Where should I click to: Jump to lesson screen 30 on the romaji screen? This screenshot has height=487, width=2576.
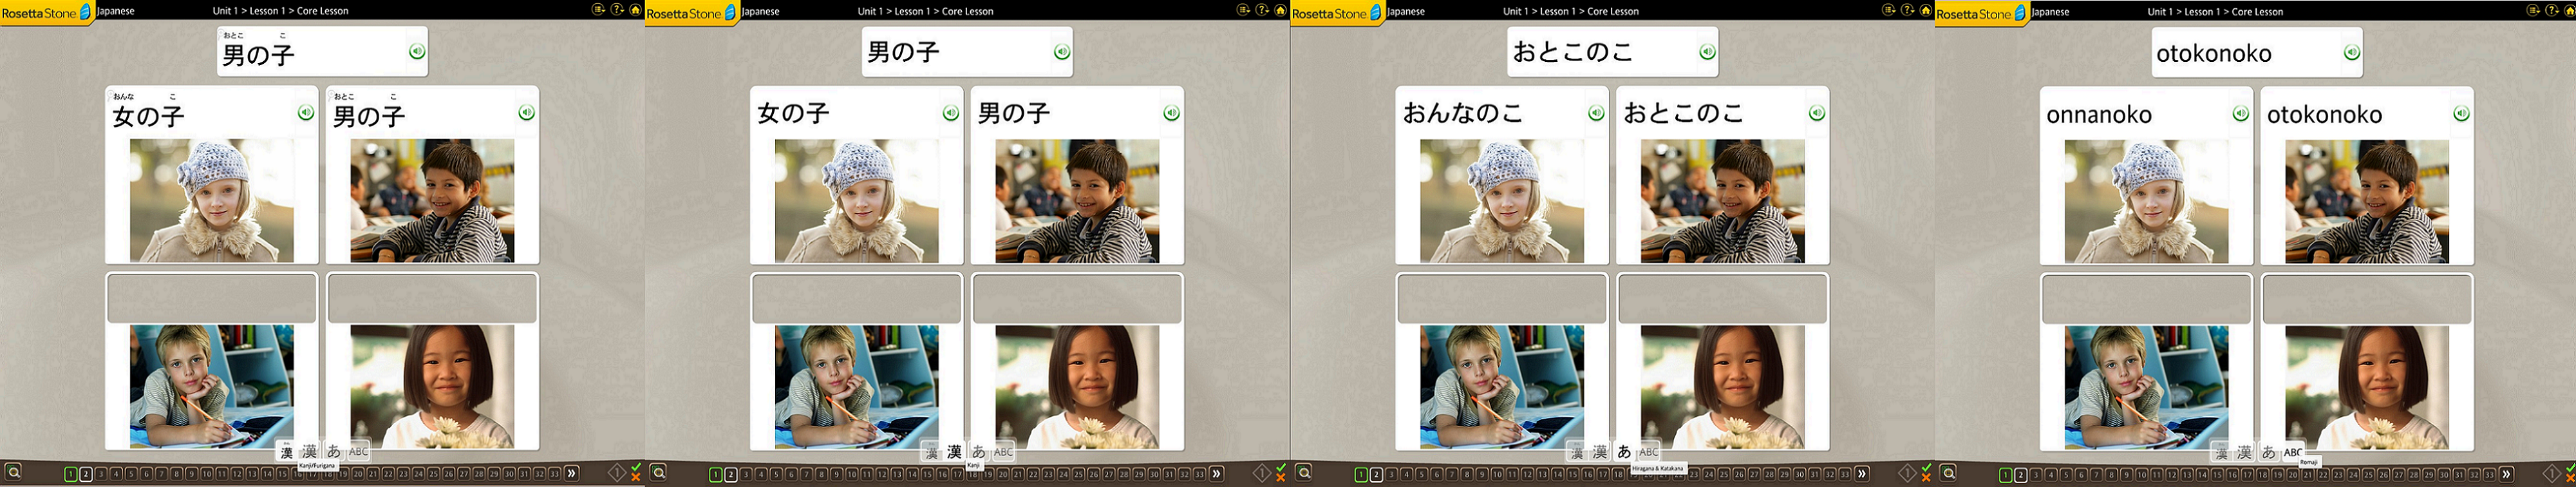[x=2443, y=474]
